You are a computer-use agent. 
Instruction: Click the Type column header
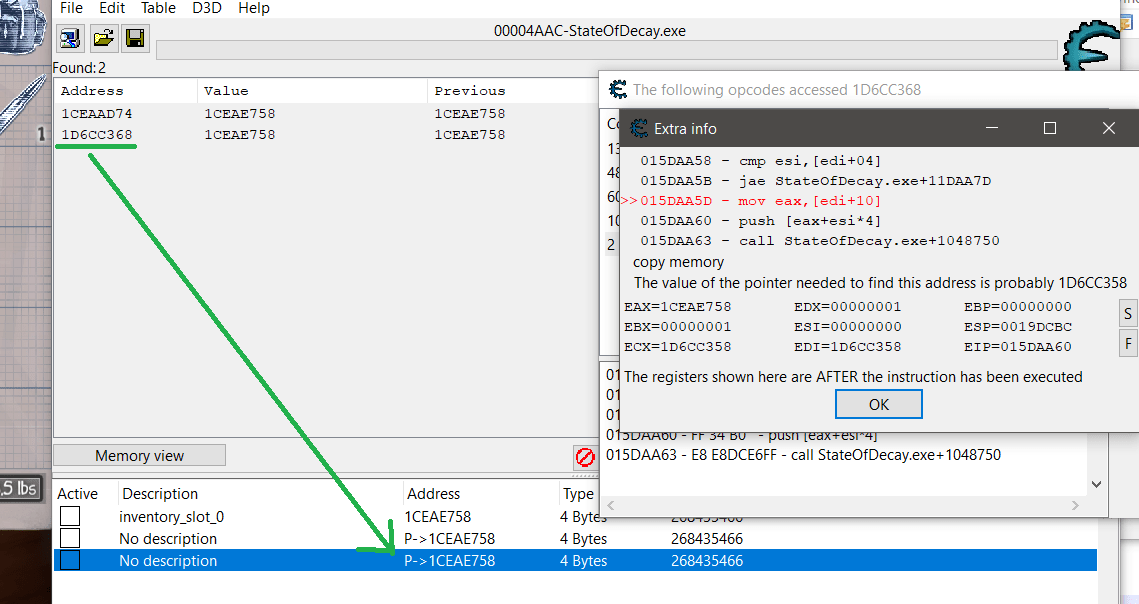pyautogui.click(x=578, y=494)
